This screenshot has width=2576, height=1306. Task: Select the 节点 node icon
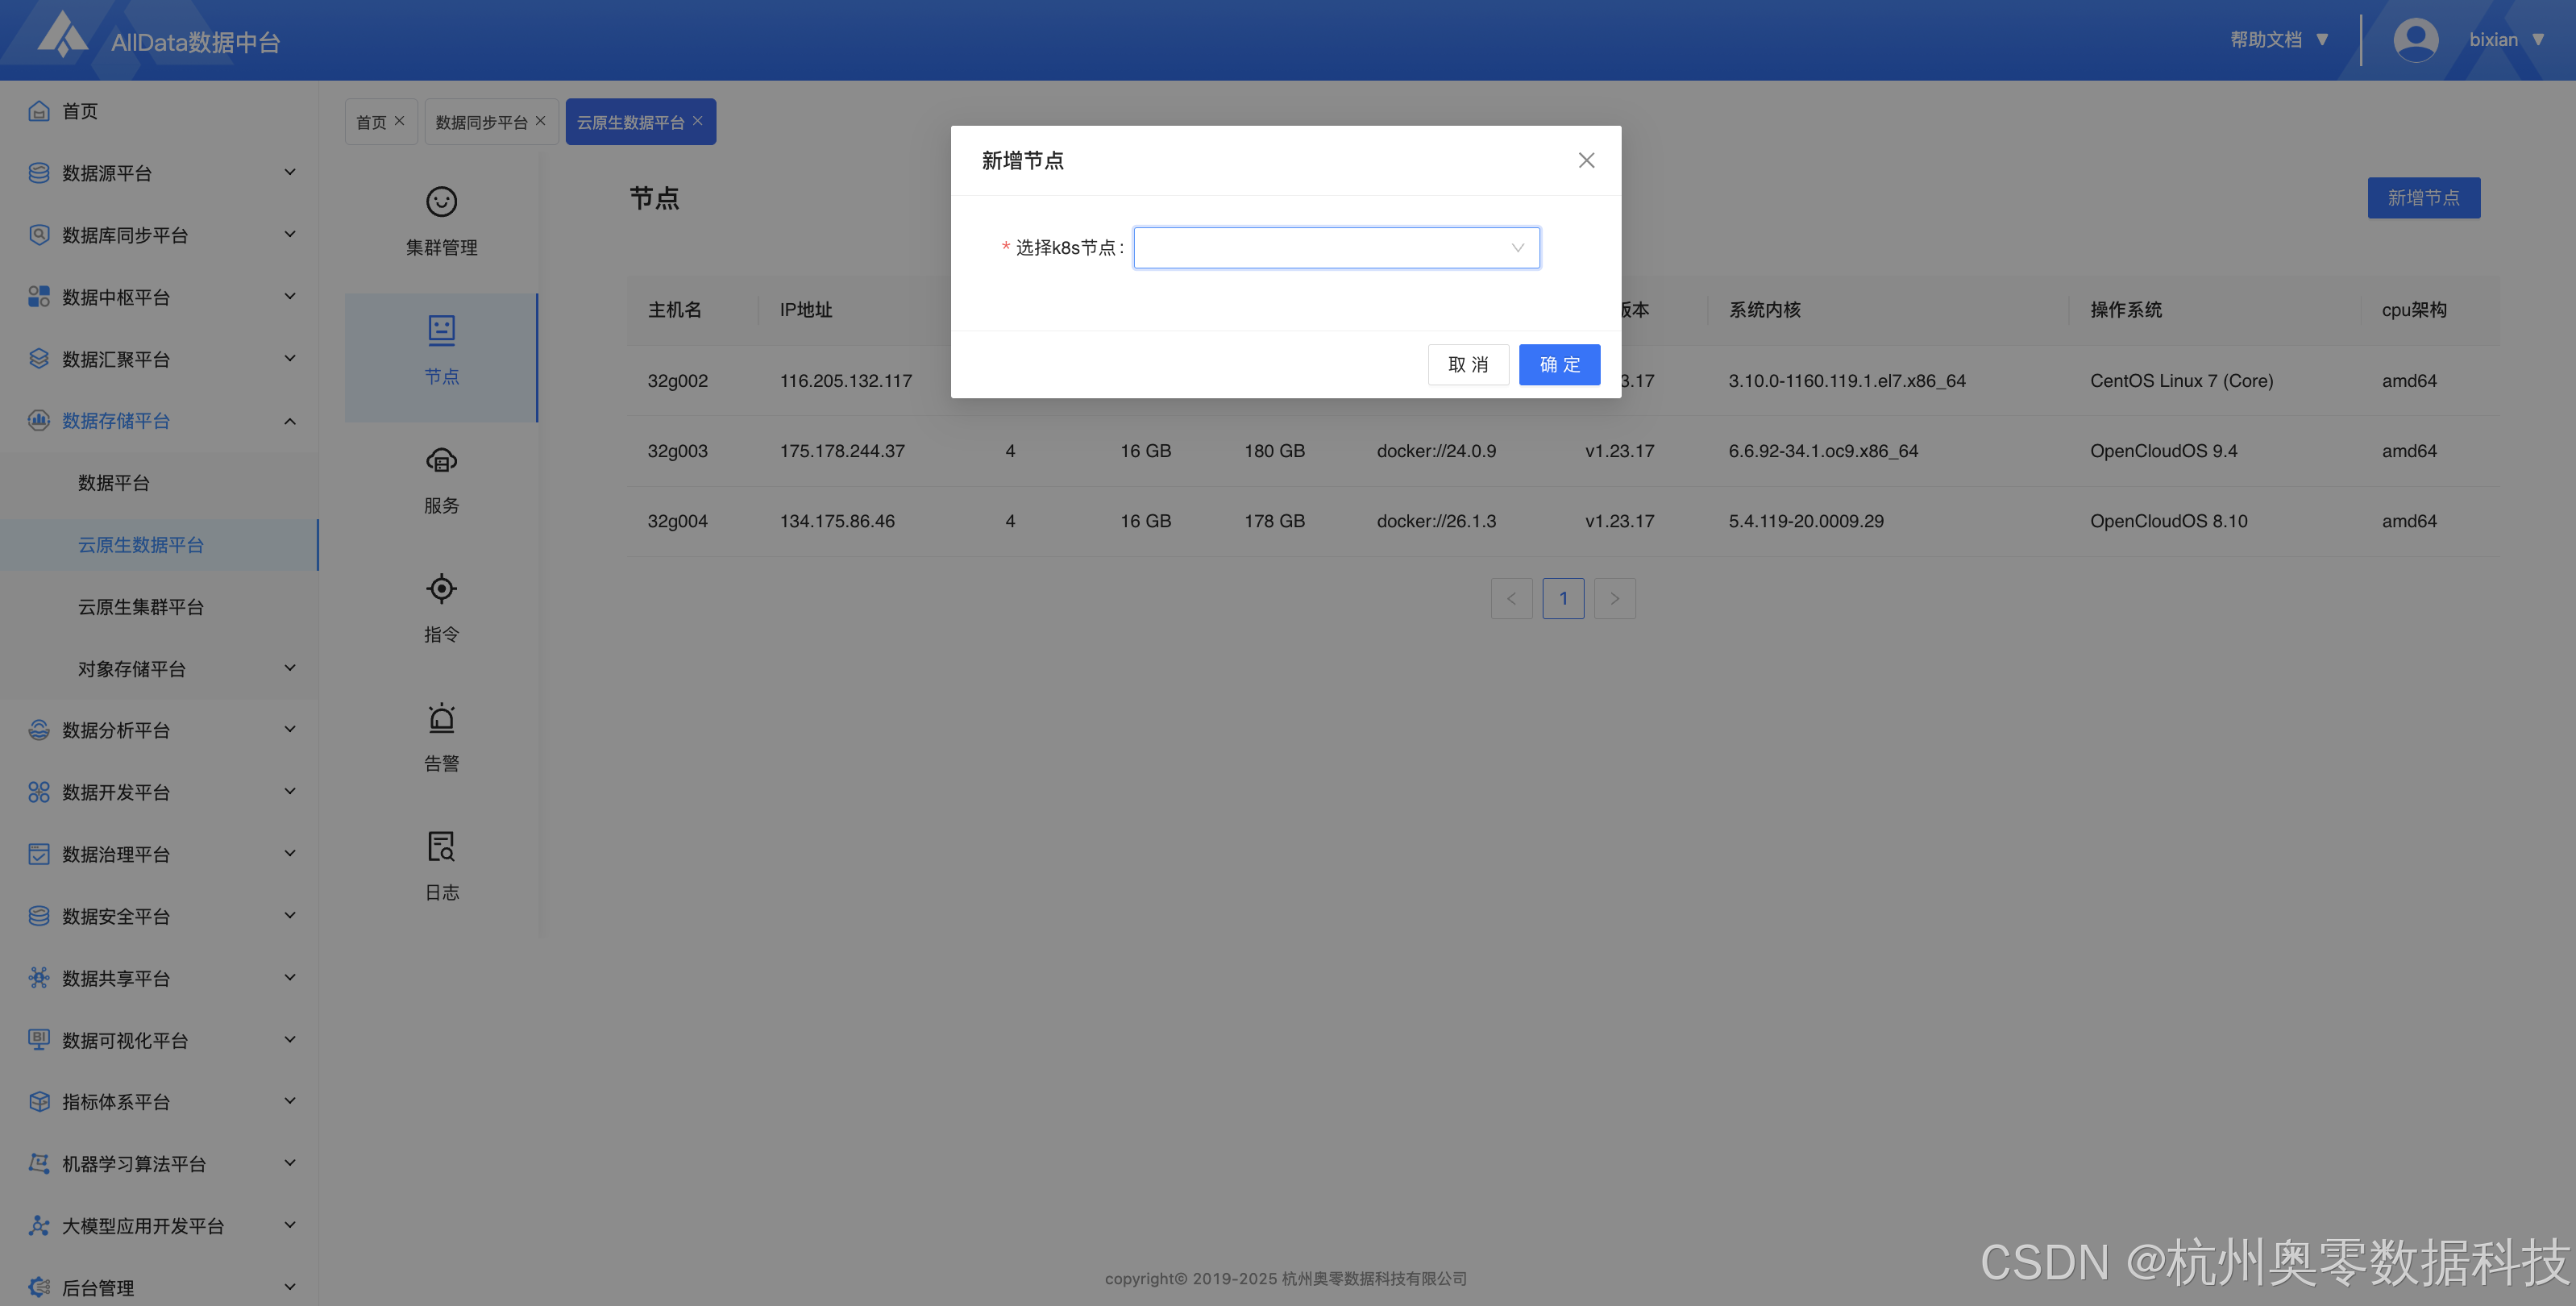click(441, 330)
